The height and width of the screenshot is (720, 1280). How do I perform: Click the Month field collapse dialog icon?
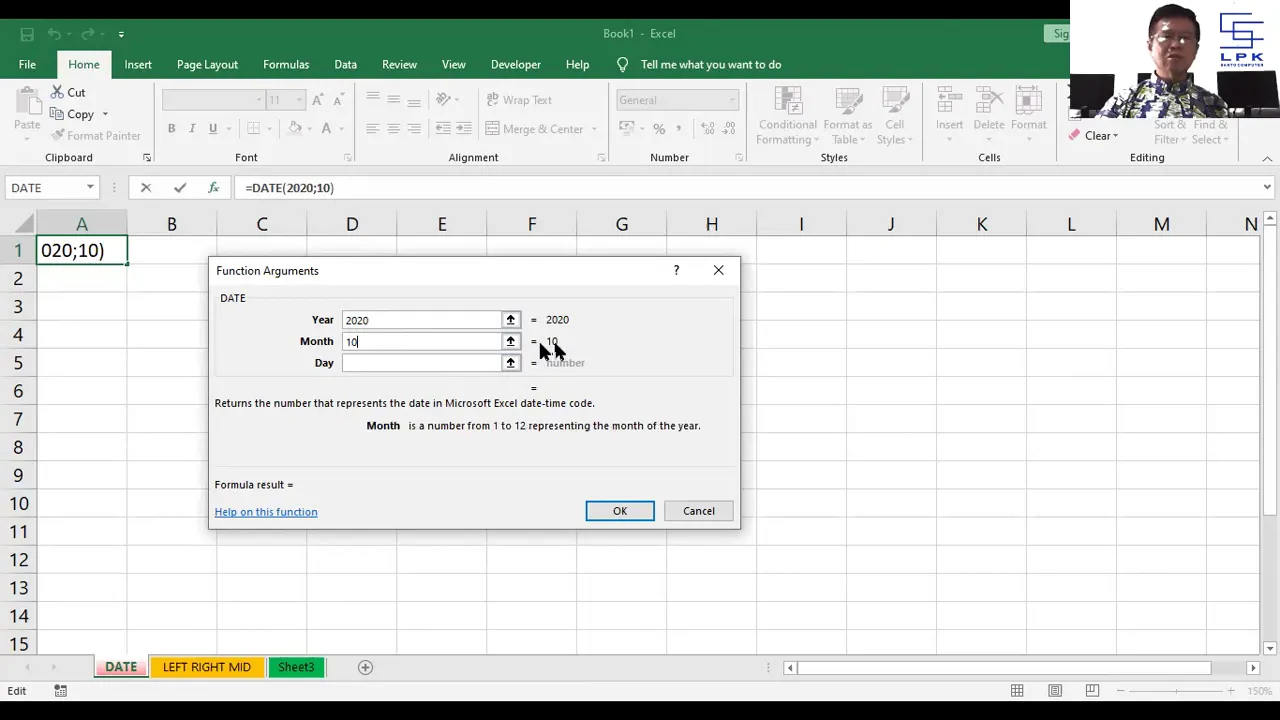pos(510,341)
